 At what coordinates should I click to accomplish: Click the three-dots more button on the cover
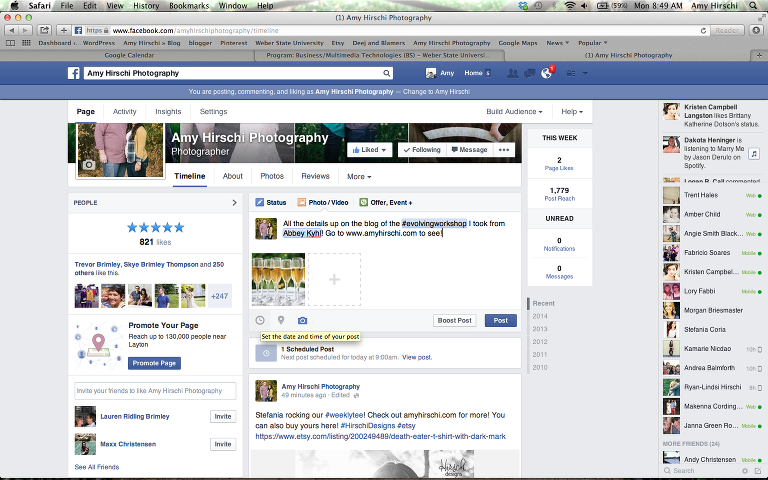click(x=504, y=150)
